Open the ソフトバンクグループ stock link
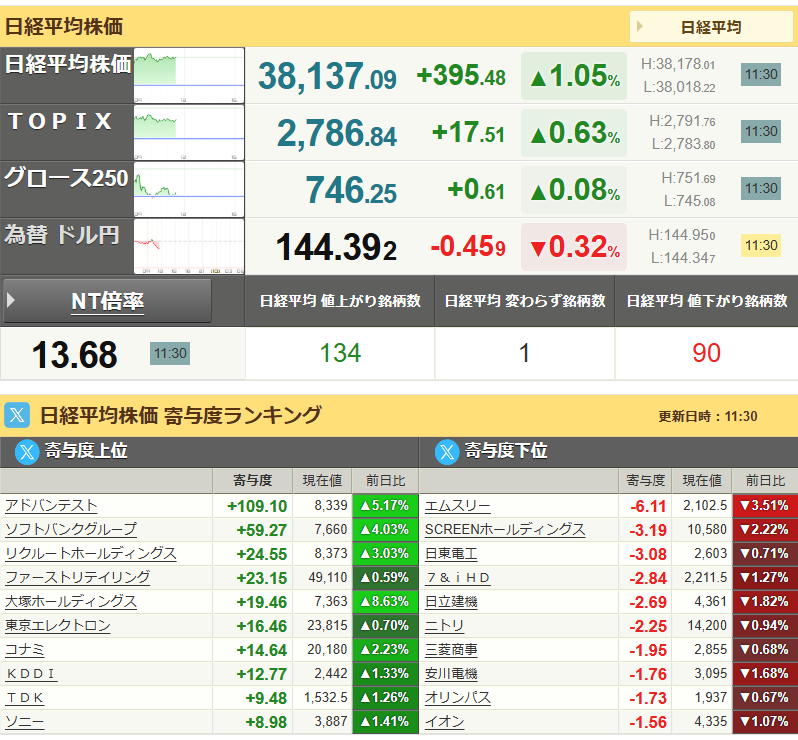Viewport: 798px width, 740px height. click(71, 529)
